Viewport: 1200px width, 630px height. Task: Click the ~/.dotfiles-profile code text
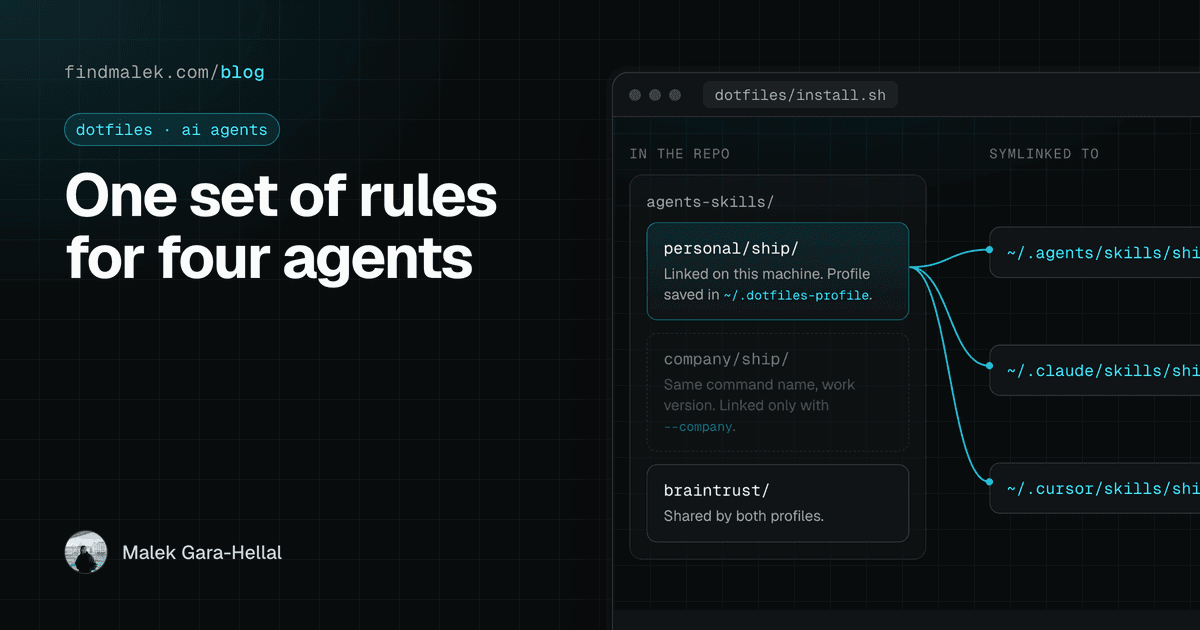797,295
